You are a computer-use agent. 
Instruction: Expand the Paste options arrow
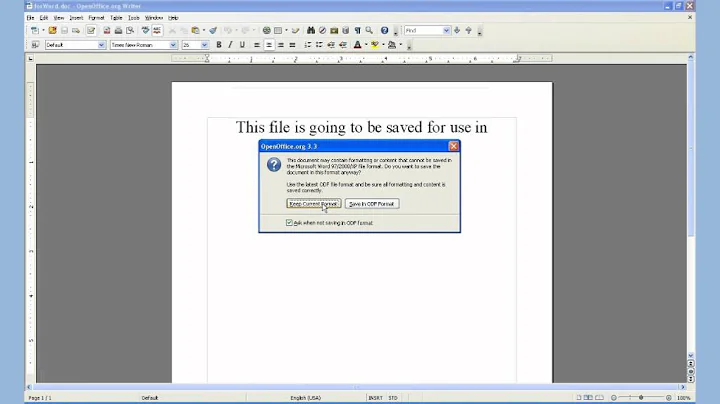pyautogui.click(x=204, y=30)
